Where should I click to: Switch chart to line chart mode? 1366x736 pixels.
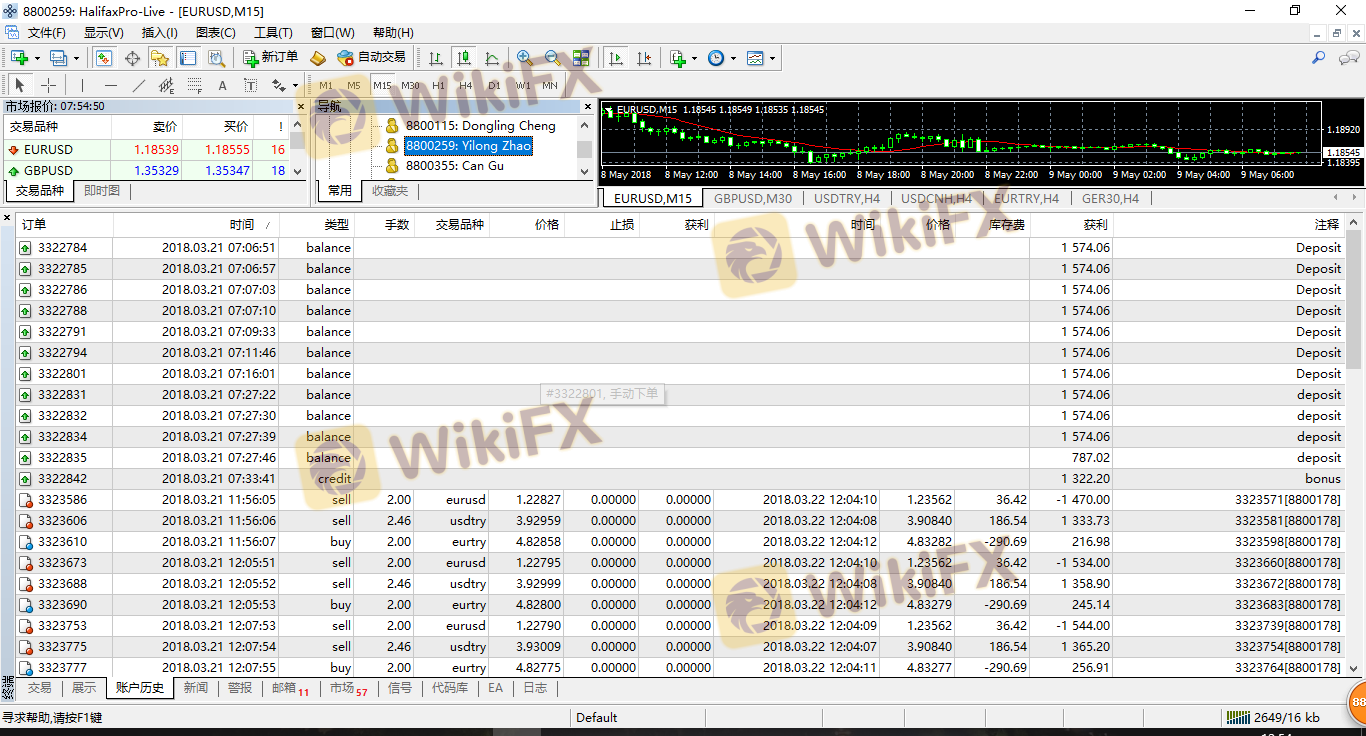click(492, 58)
